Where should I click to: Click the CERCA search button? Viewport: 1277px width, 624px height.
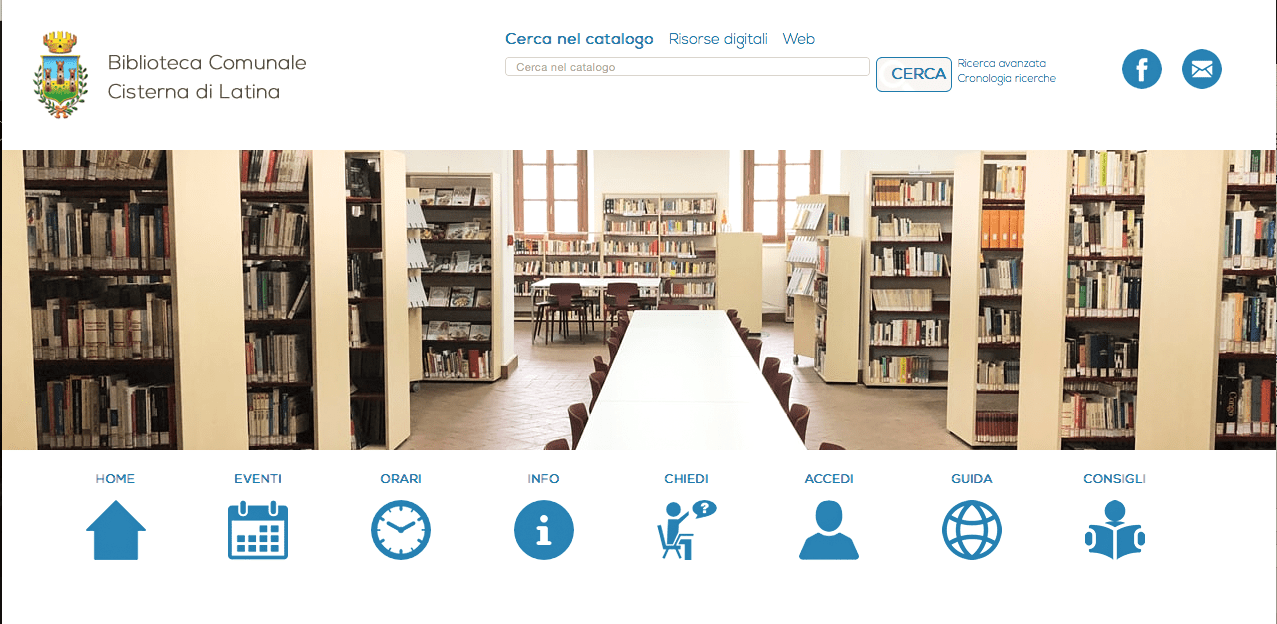[914, 74]
